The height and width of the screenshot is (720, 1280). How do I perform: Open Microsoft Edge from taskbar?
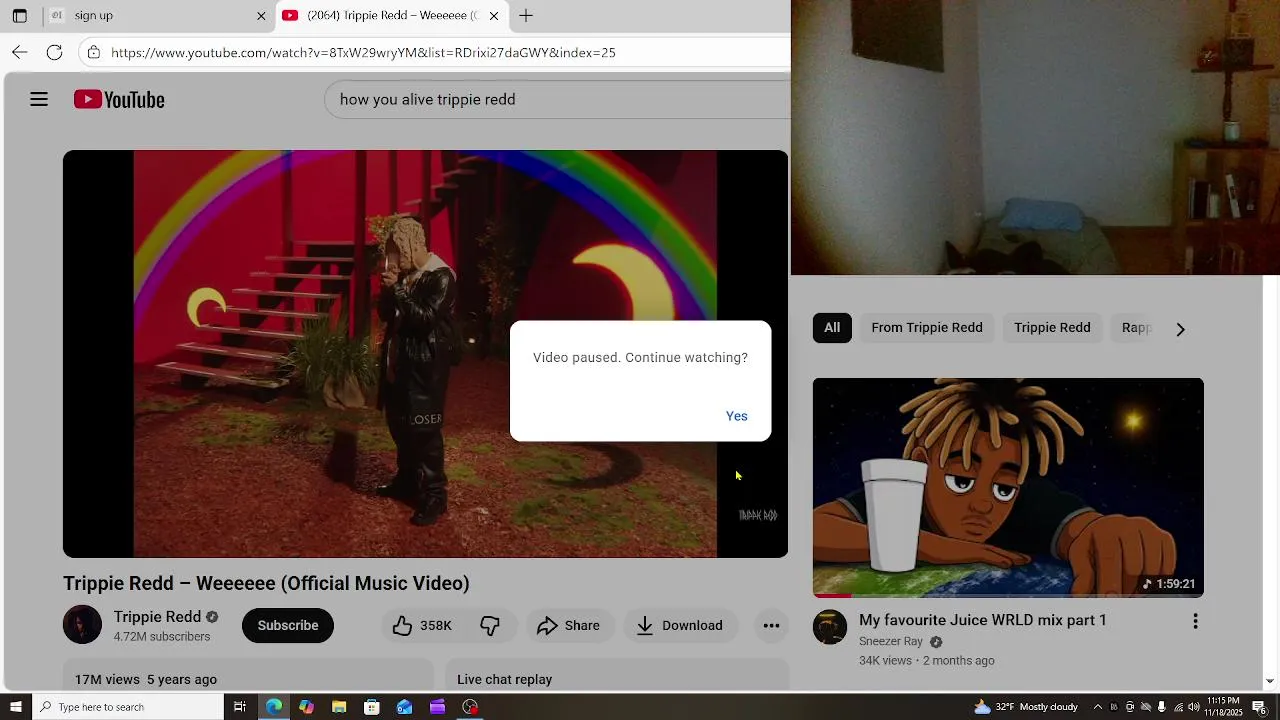click(273, 707)
